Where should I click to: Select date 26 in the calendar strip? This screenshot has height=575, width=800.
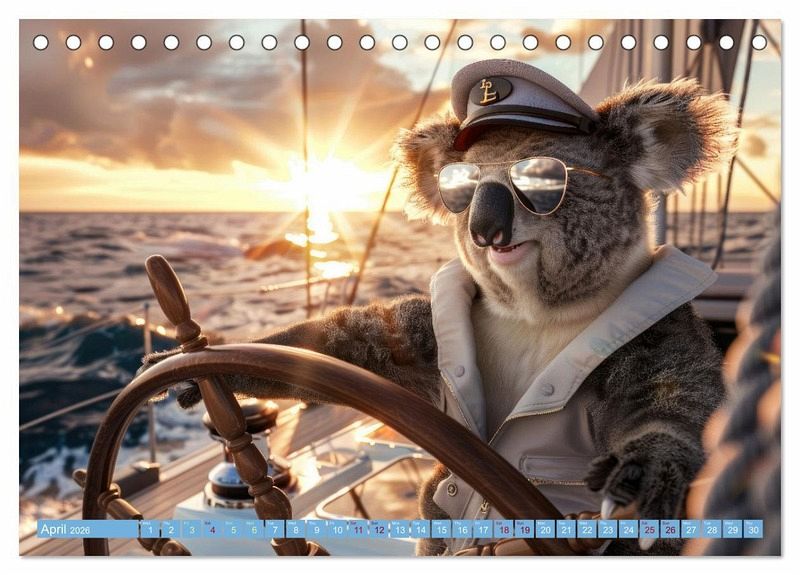(x=670, y=529)
